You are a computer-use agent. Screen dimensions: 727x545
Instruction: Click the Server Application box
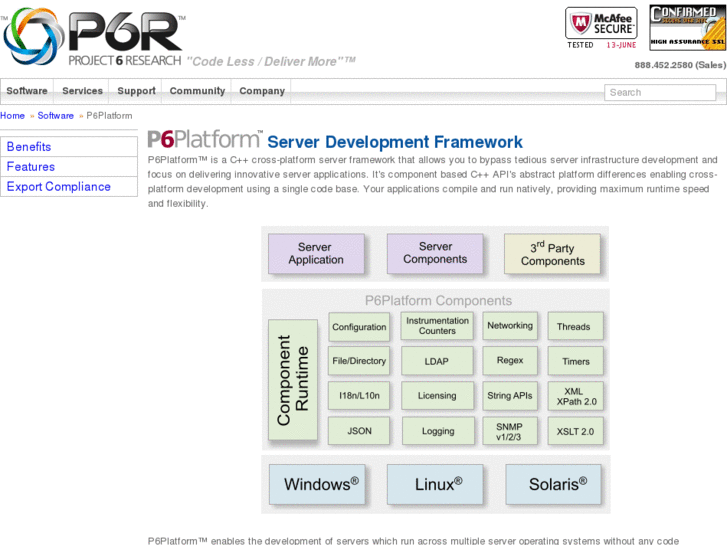[316, 253]
